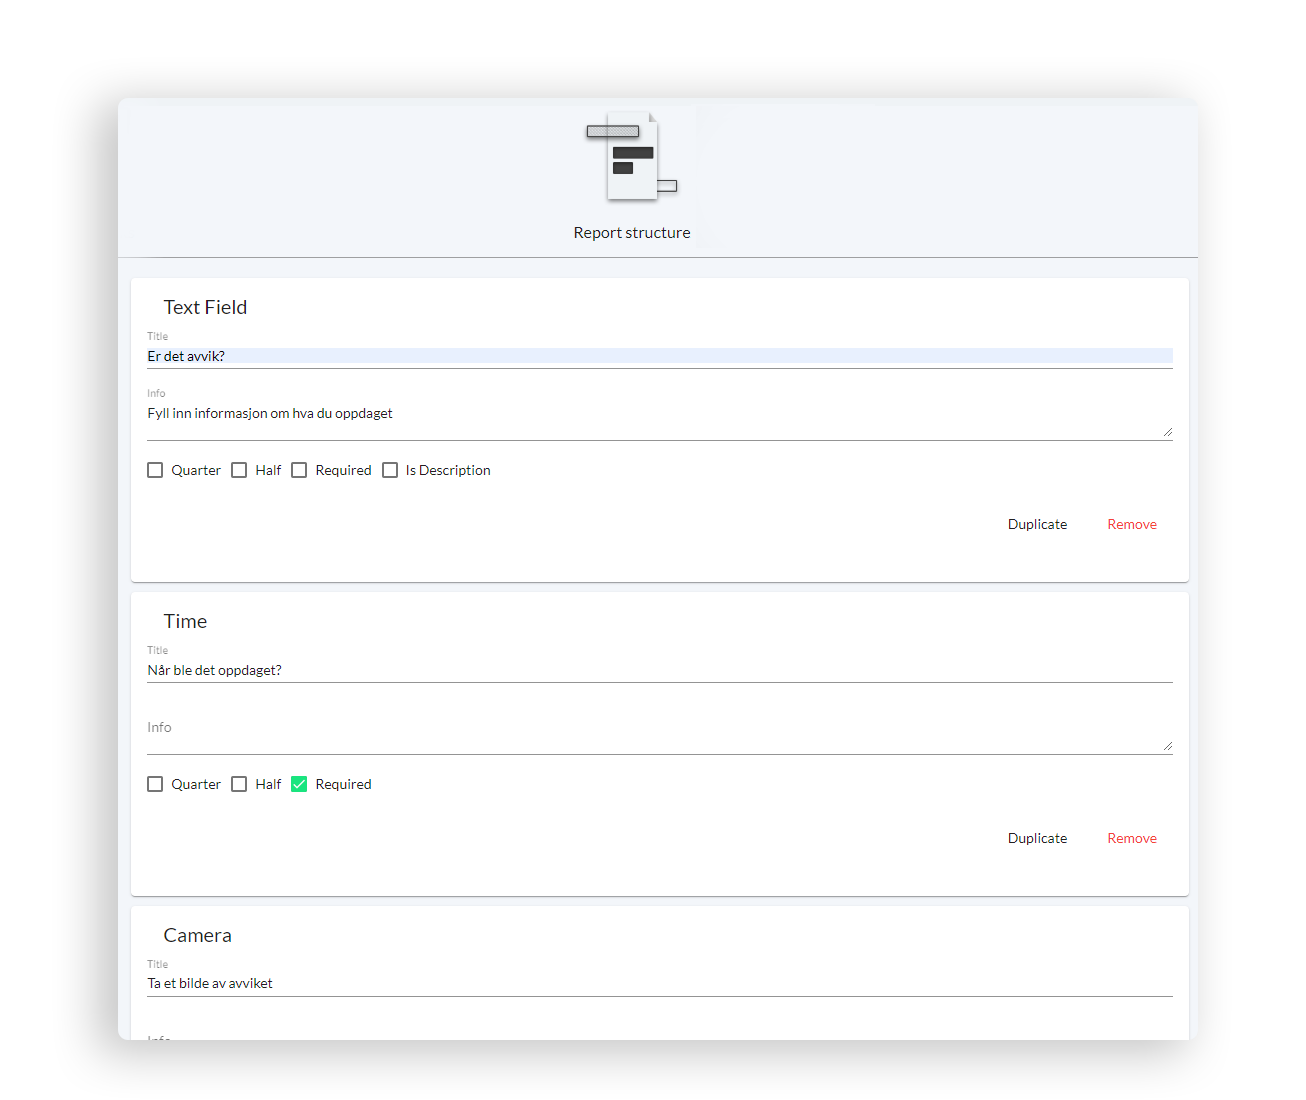Edit the Time field title input
This screenshot has height=1100, width=1306.
coord(659,670)
